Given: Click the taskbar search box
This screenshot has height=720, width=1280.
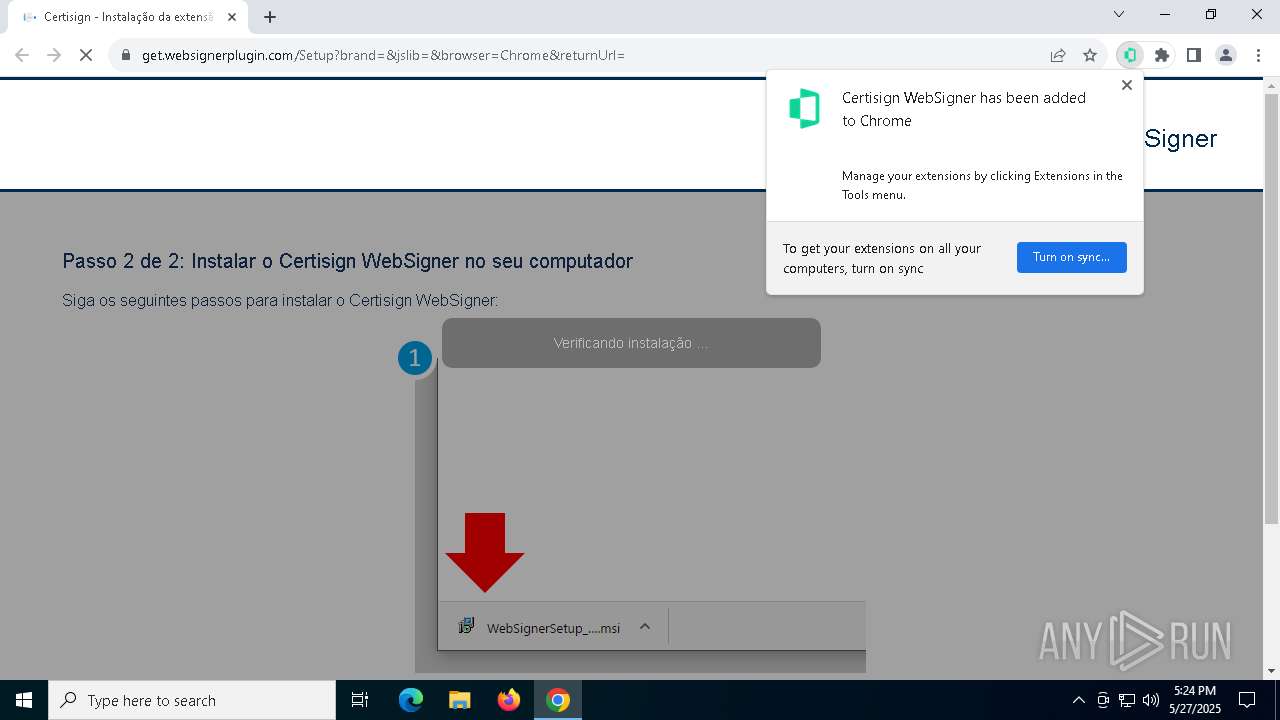Looking at the screenshot, I should click(x=192, y=700).
